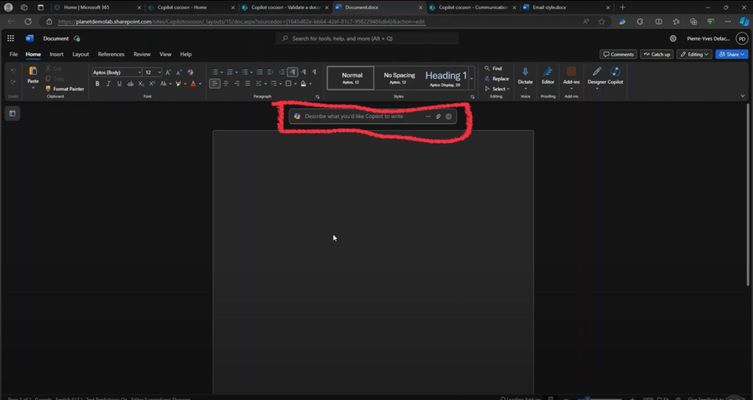Click Find in the Editing group
This screenshot has width=753, height=400.
tap(493, 69)
